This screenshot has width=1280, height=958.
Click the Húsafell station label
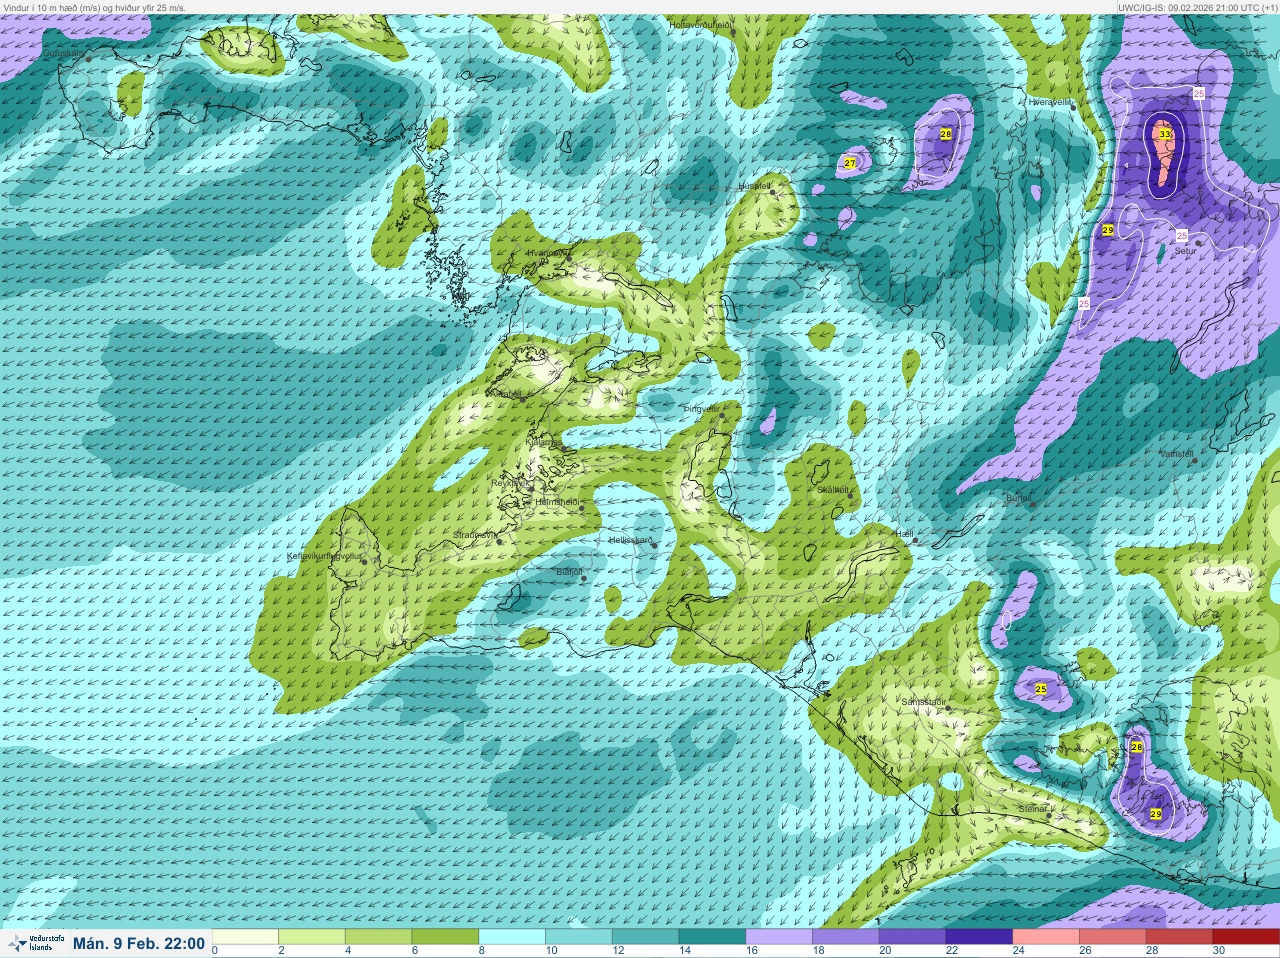(x=754, y=186)
